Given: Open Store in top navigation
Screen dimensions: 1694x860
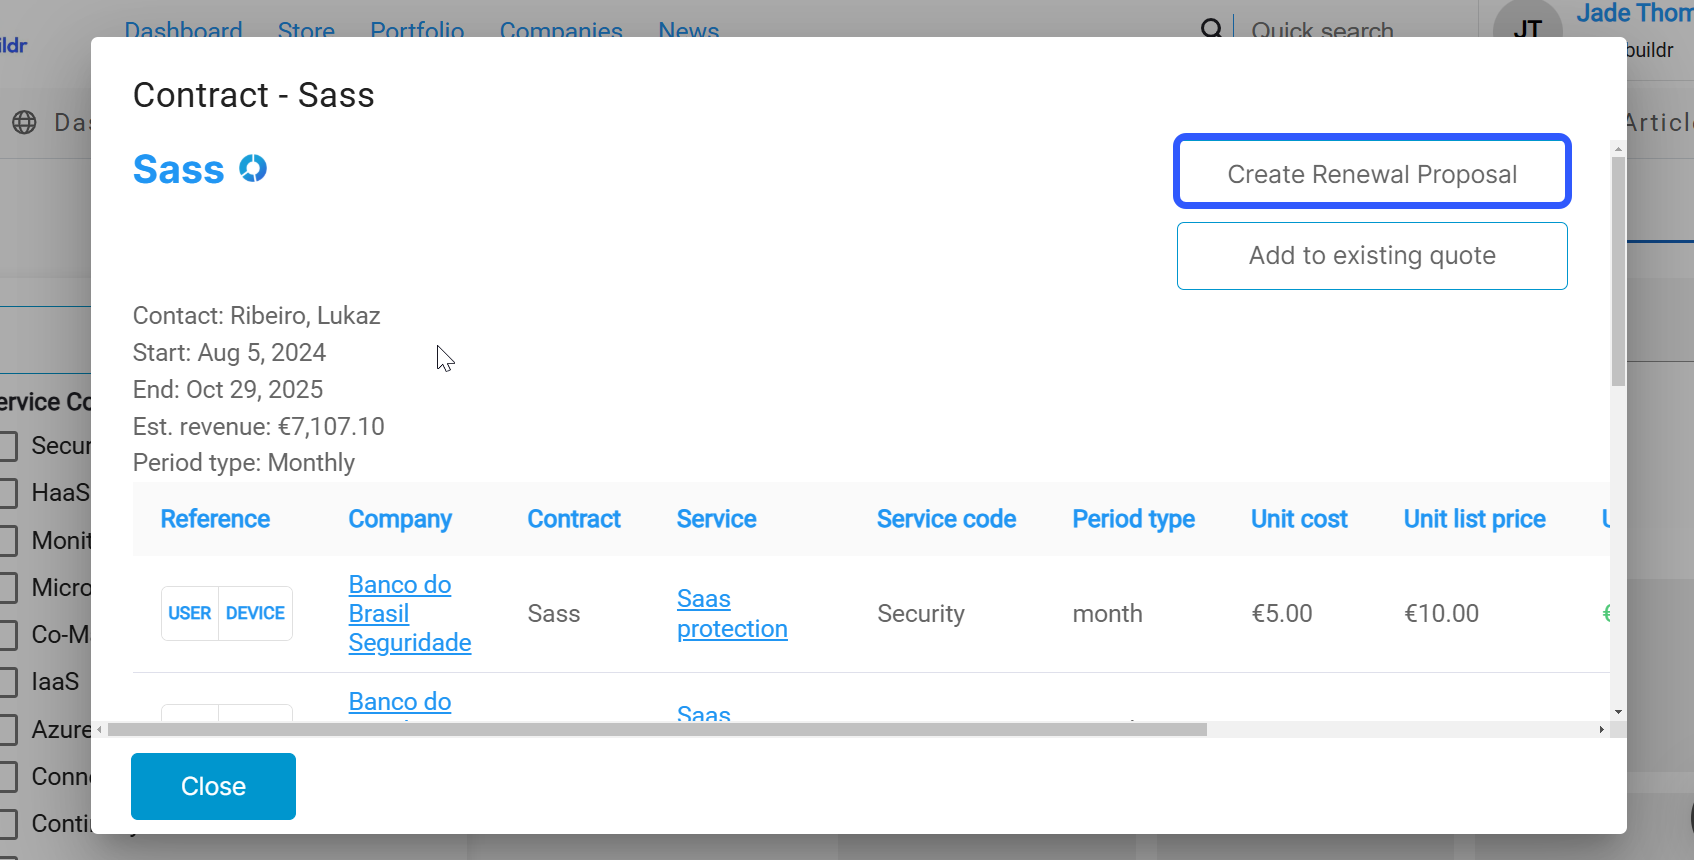Looking at the screenshot, I should point(306,30).
